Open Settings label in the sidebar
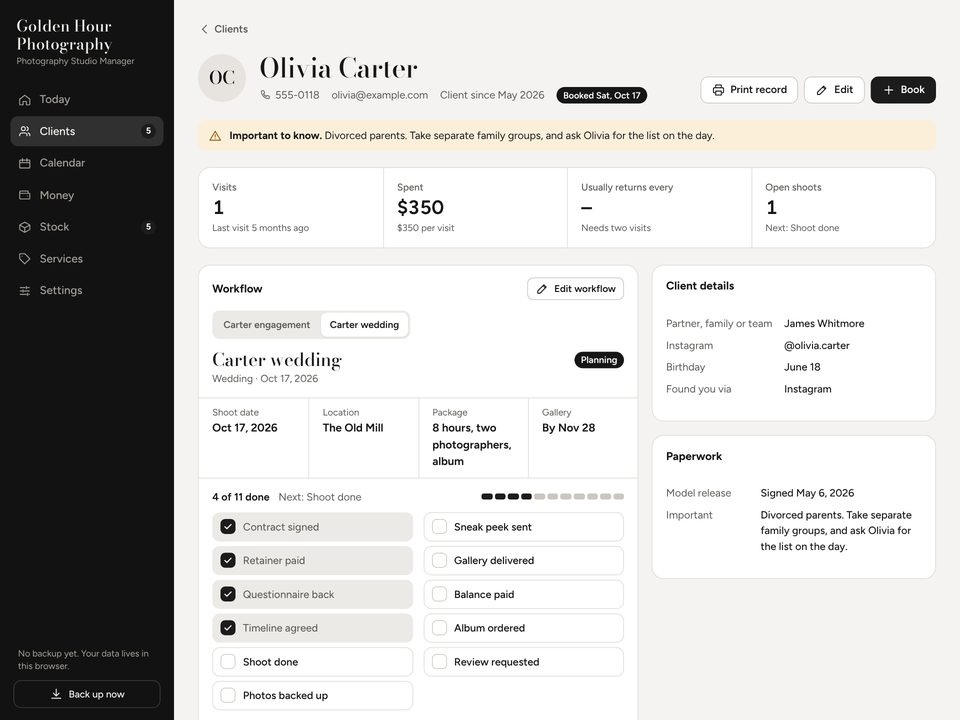Screen dimensions: 960x720 [x=61, y=290]
